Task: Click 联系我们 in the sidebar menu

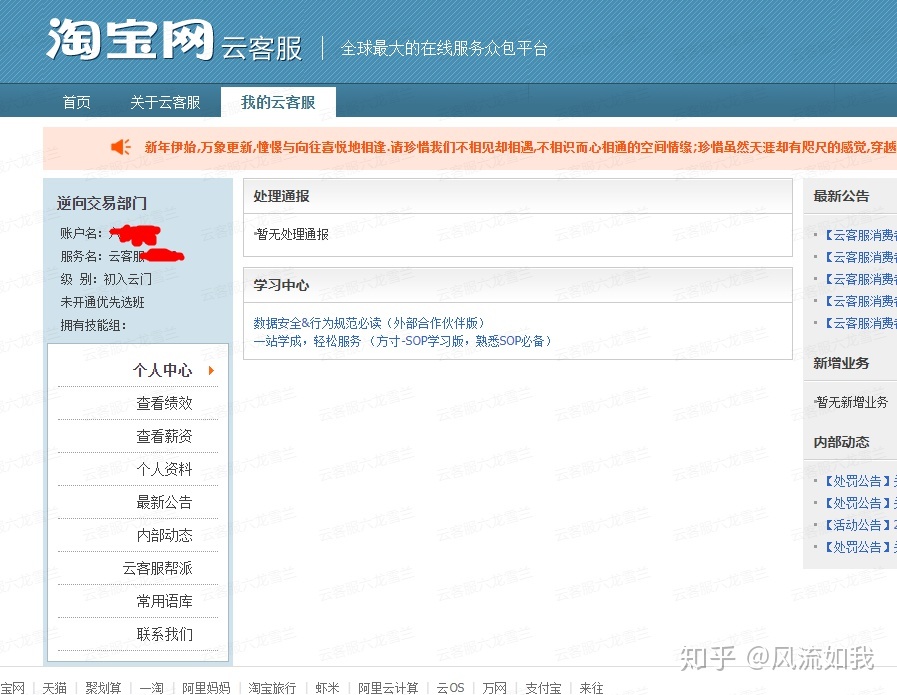Action: (x=164, y=634)
